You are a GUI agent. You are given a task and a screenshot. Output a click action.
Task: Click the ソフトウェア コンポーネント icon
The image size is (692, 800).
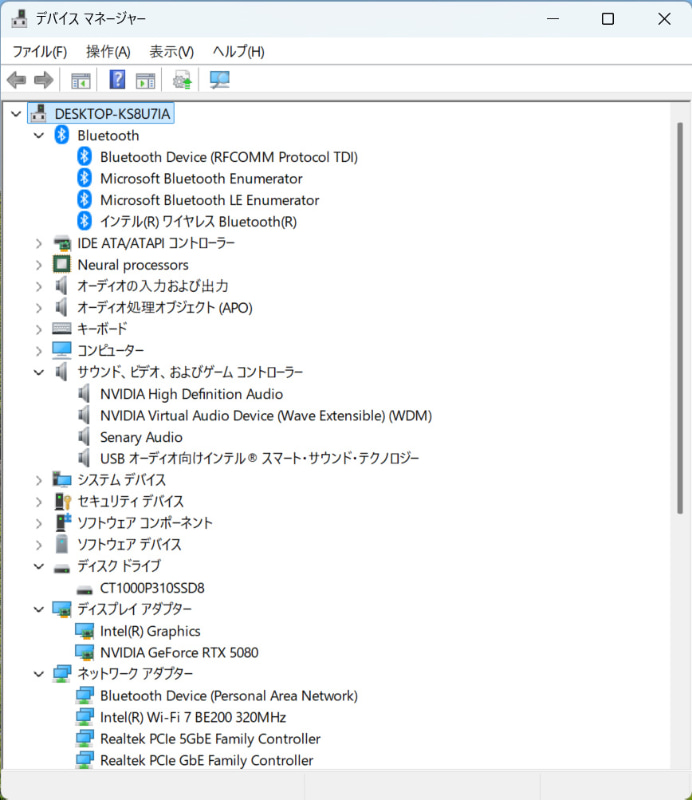[63, 522]
